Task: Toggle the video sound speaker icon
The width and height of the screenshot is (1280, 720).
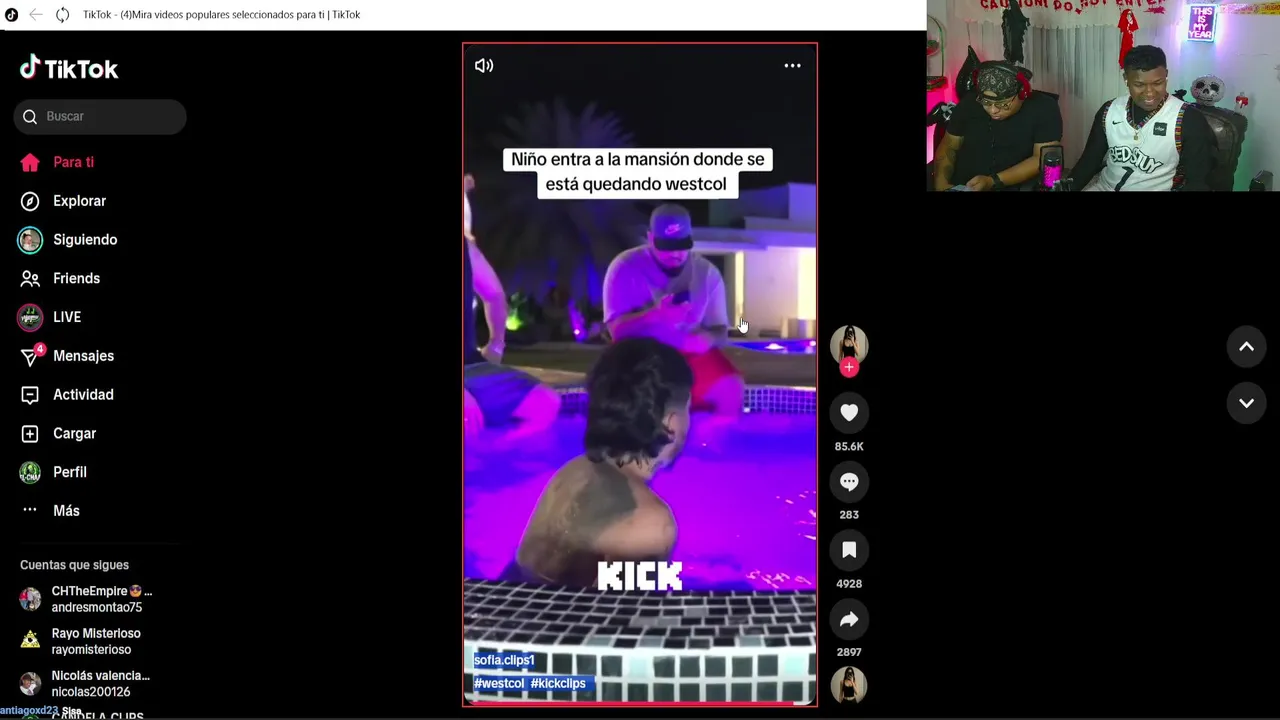Action: pos(484,65)
